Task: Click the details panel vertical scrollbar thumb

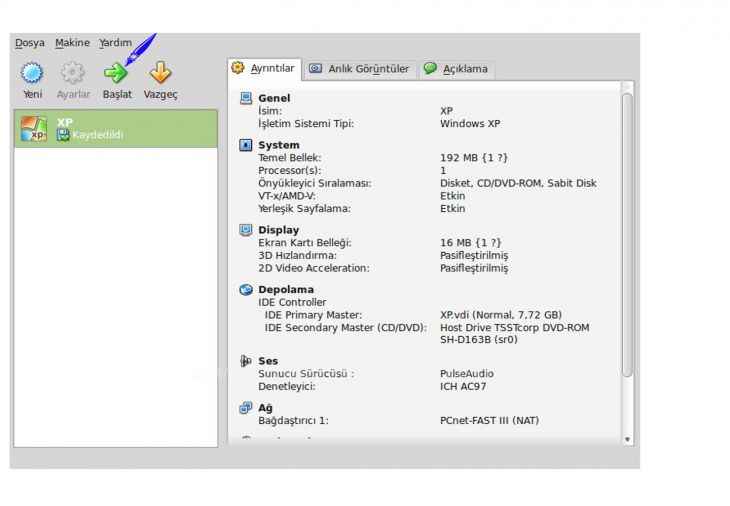Action: tap(627, 235)
